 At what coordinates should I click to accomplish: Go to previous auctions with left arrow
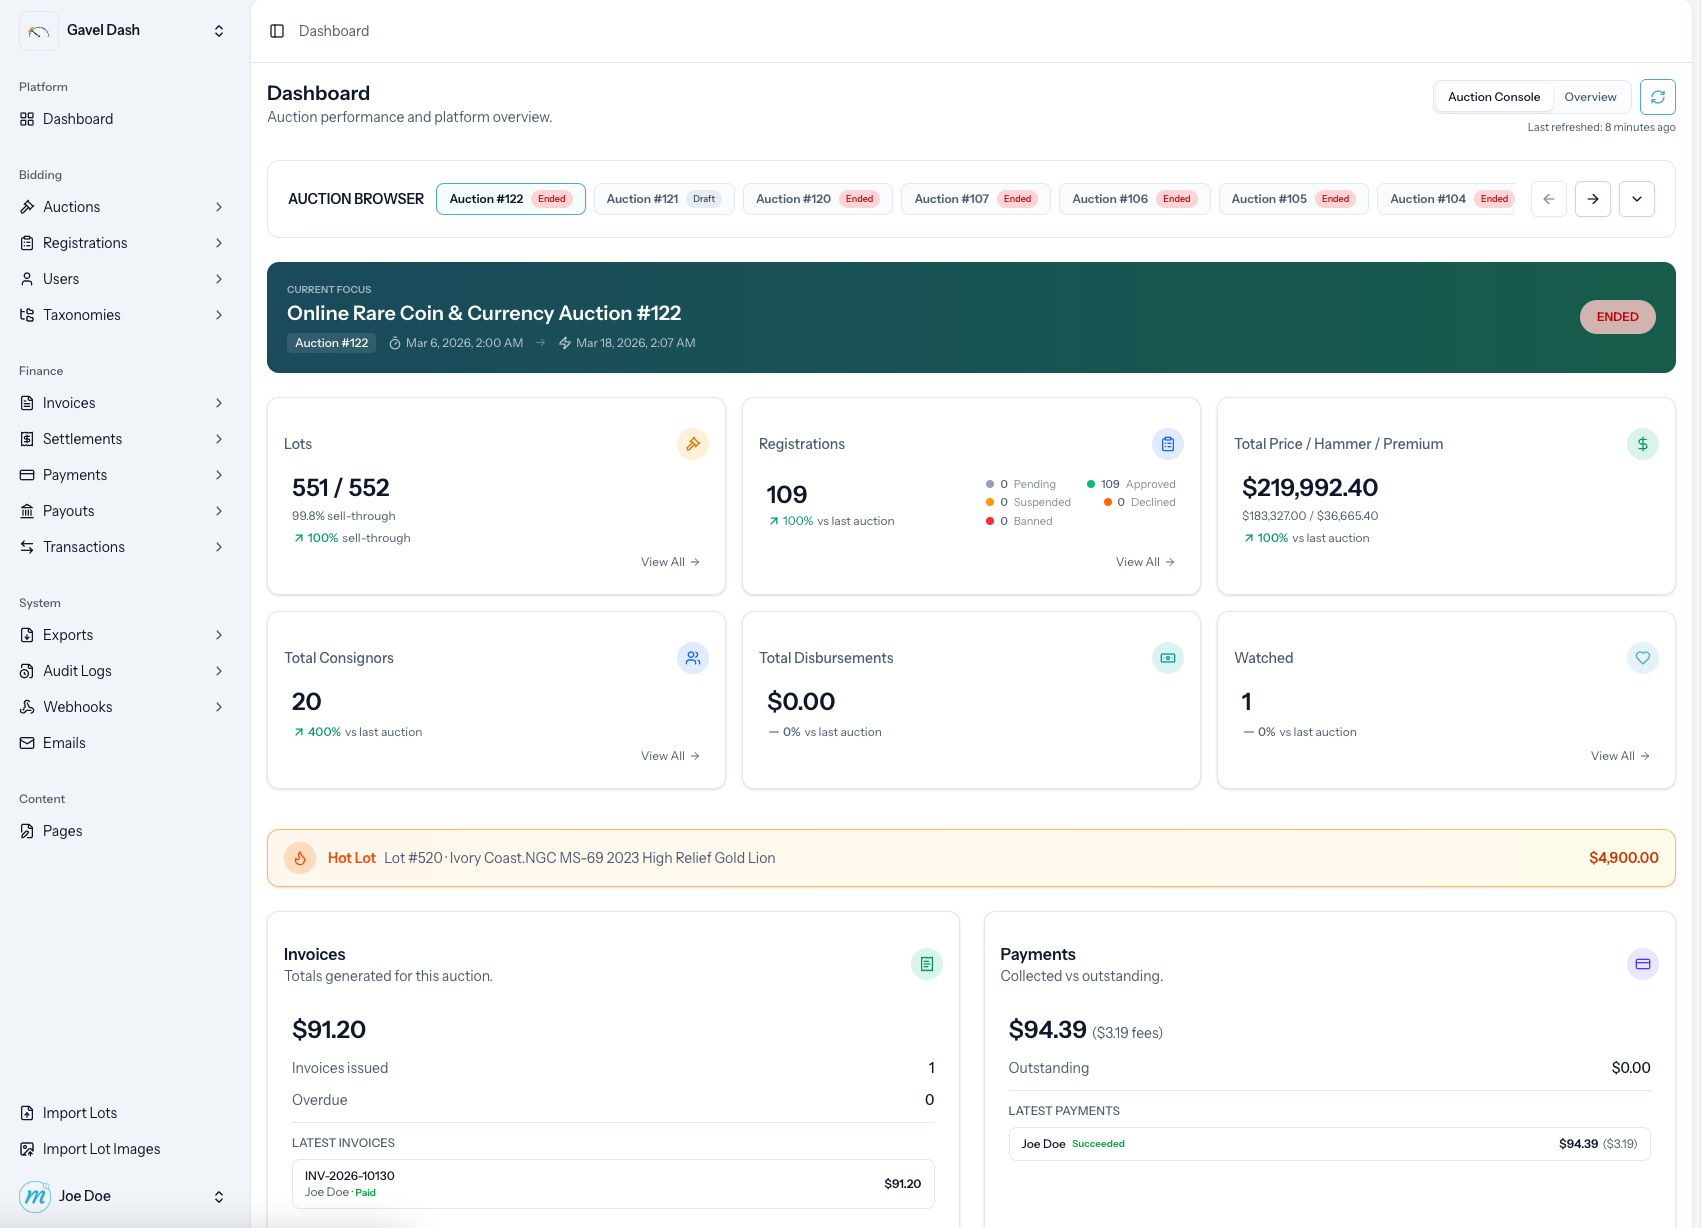[1549, 199]
